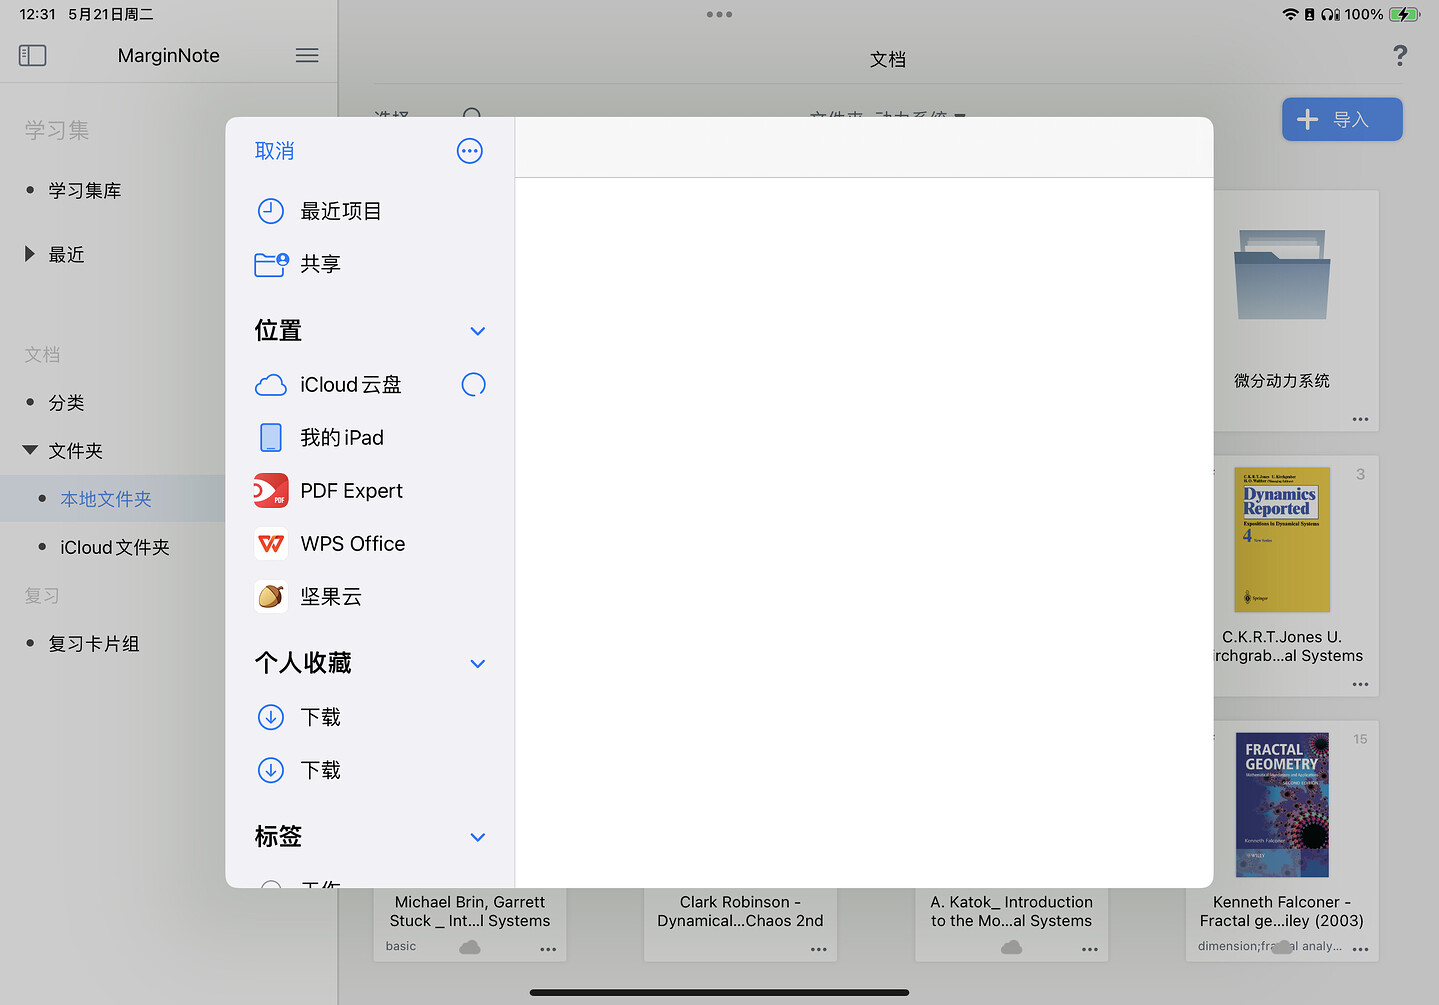
Task: Open 复习卡片组 in sidebar
Action: 94,643
